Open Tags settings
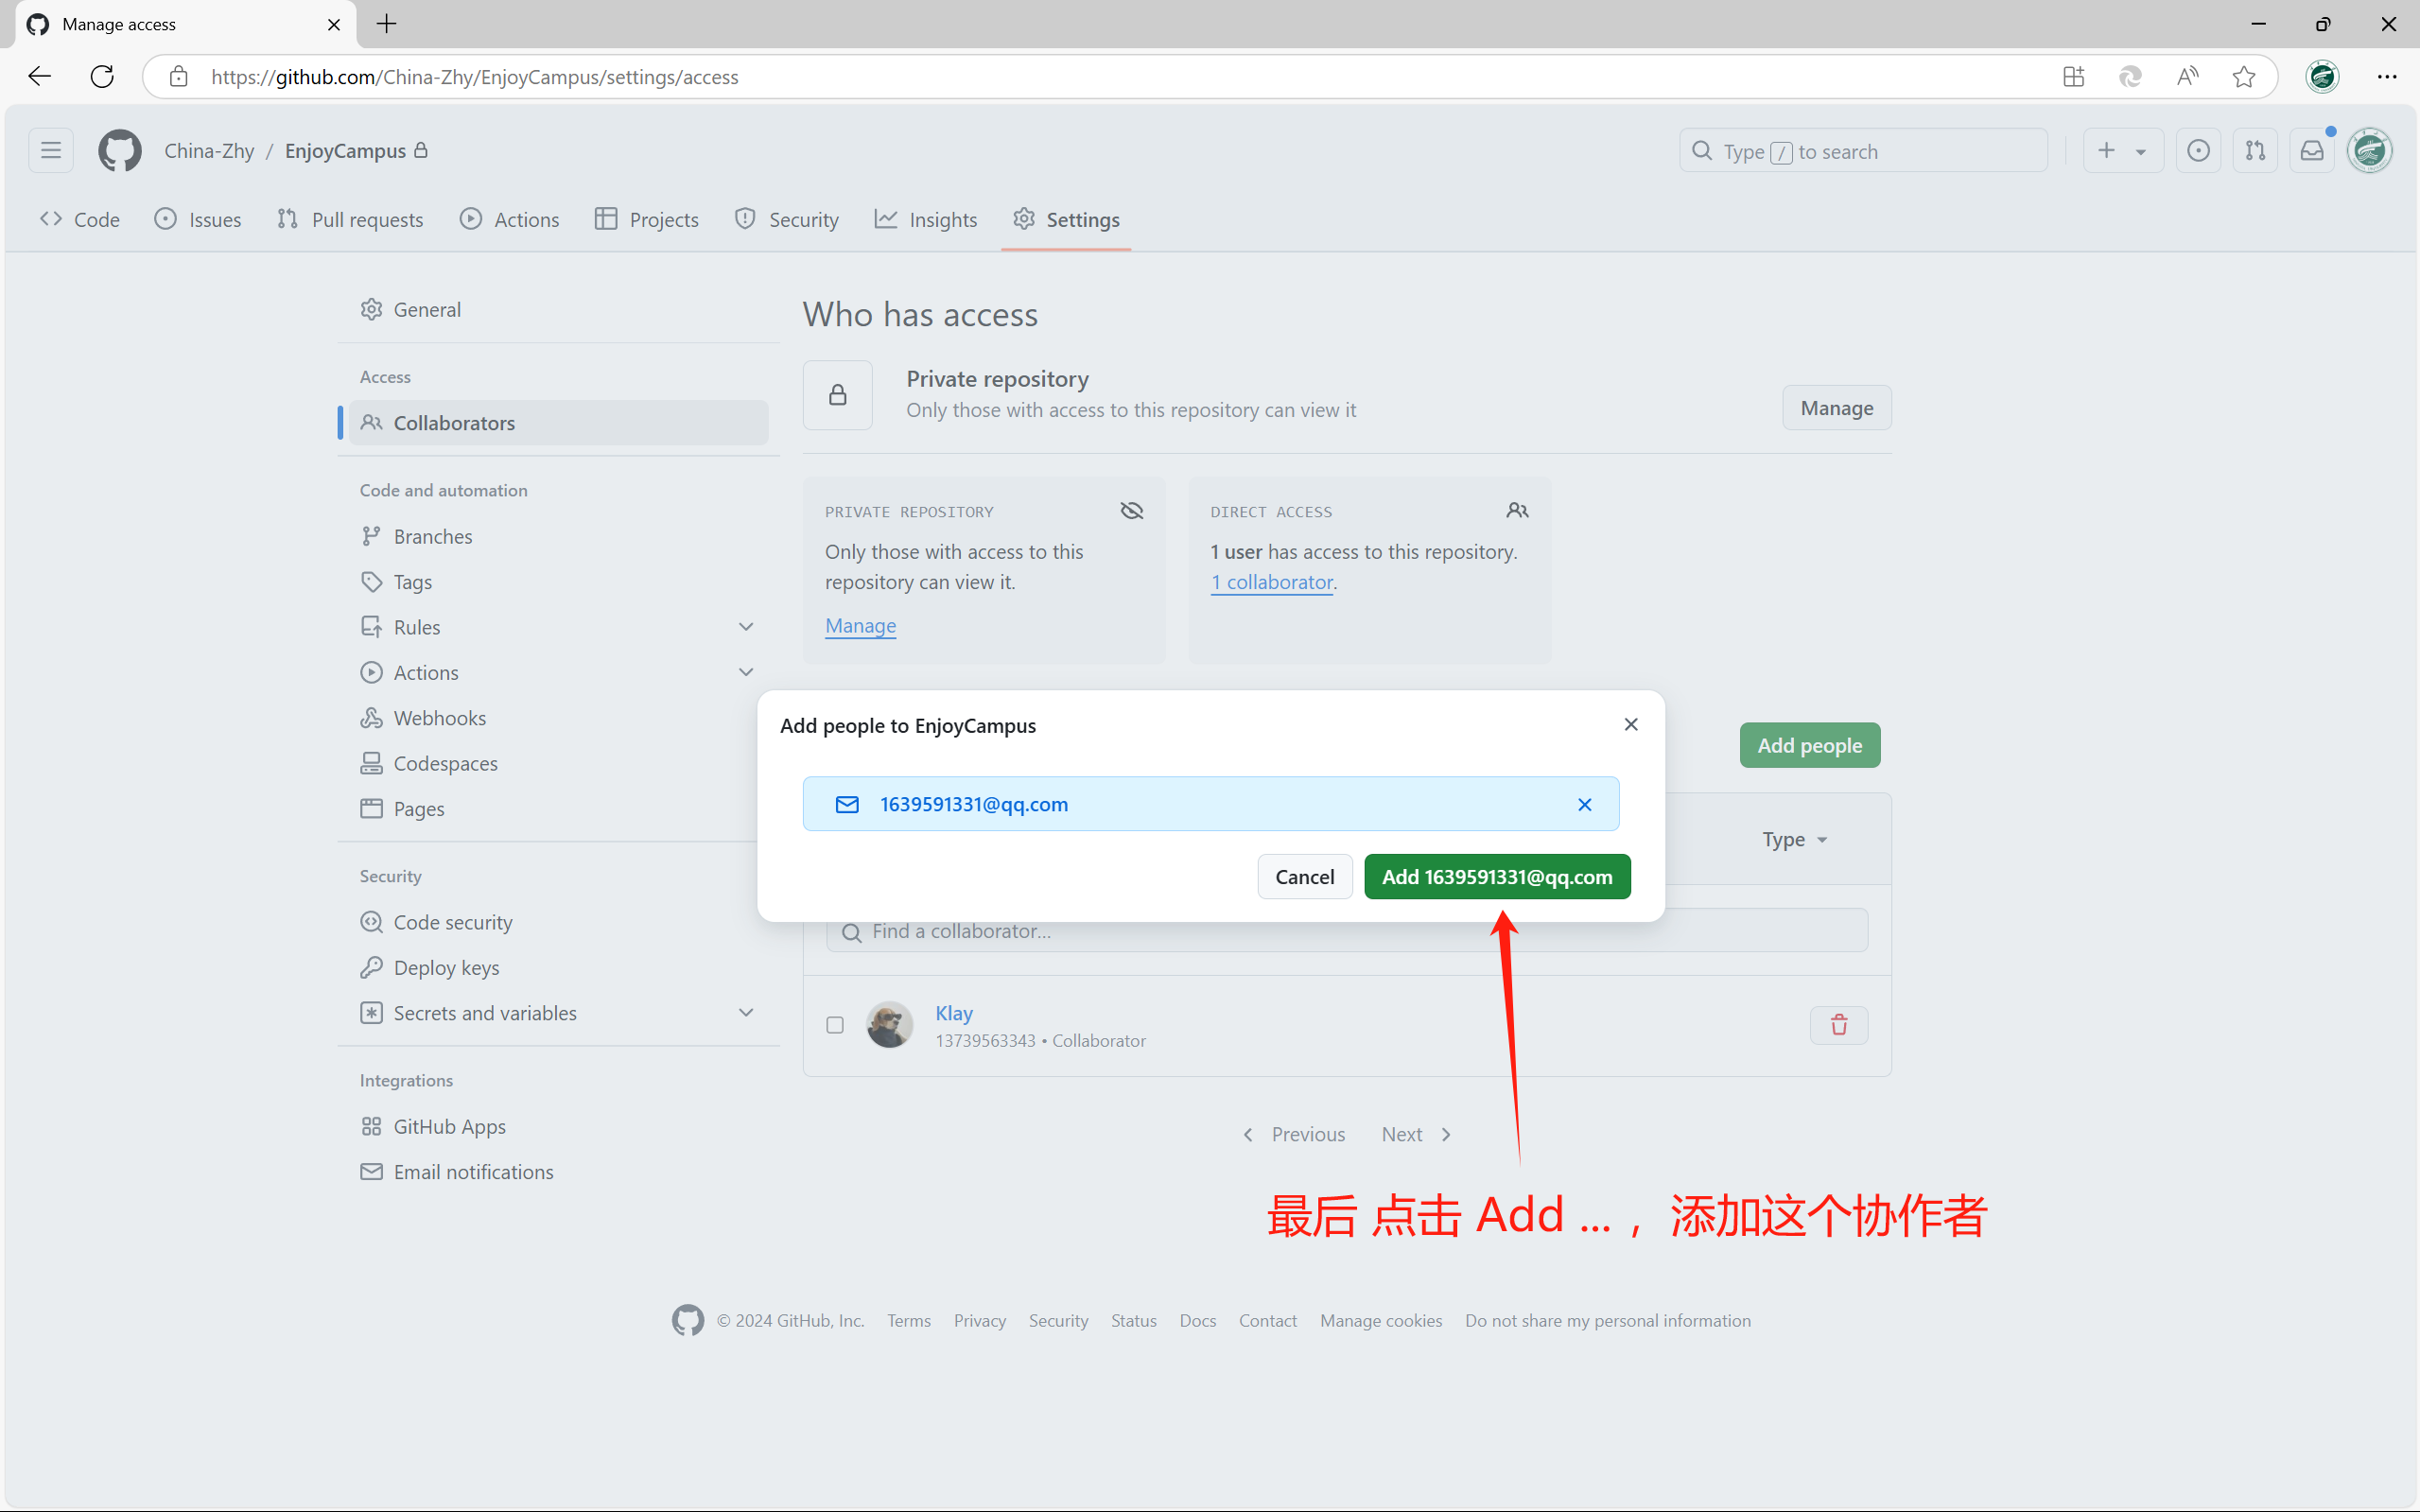2420x1512 pixels. tap(558, 582)
